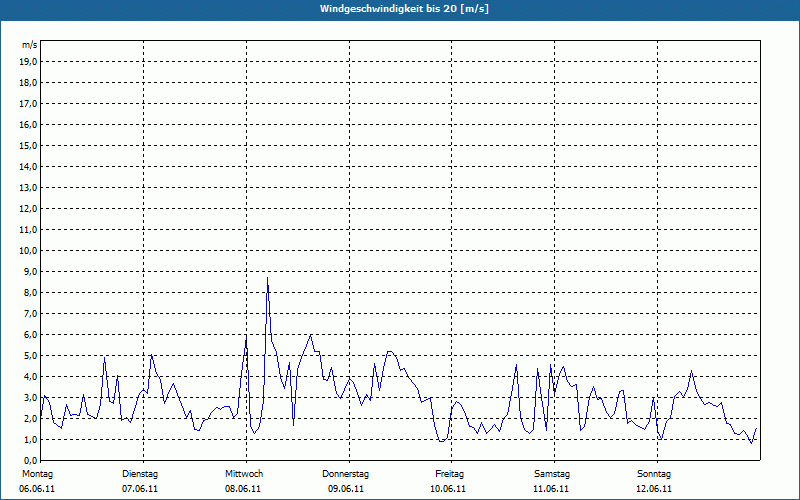Select the 8,0 axis value

[30, 293]
